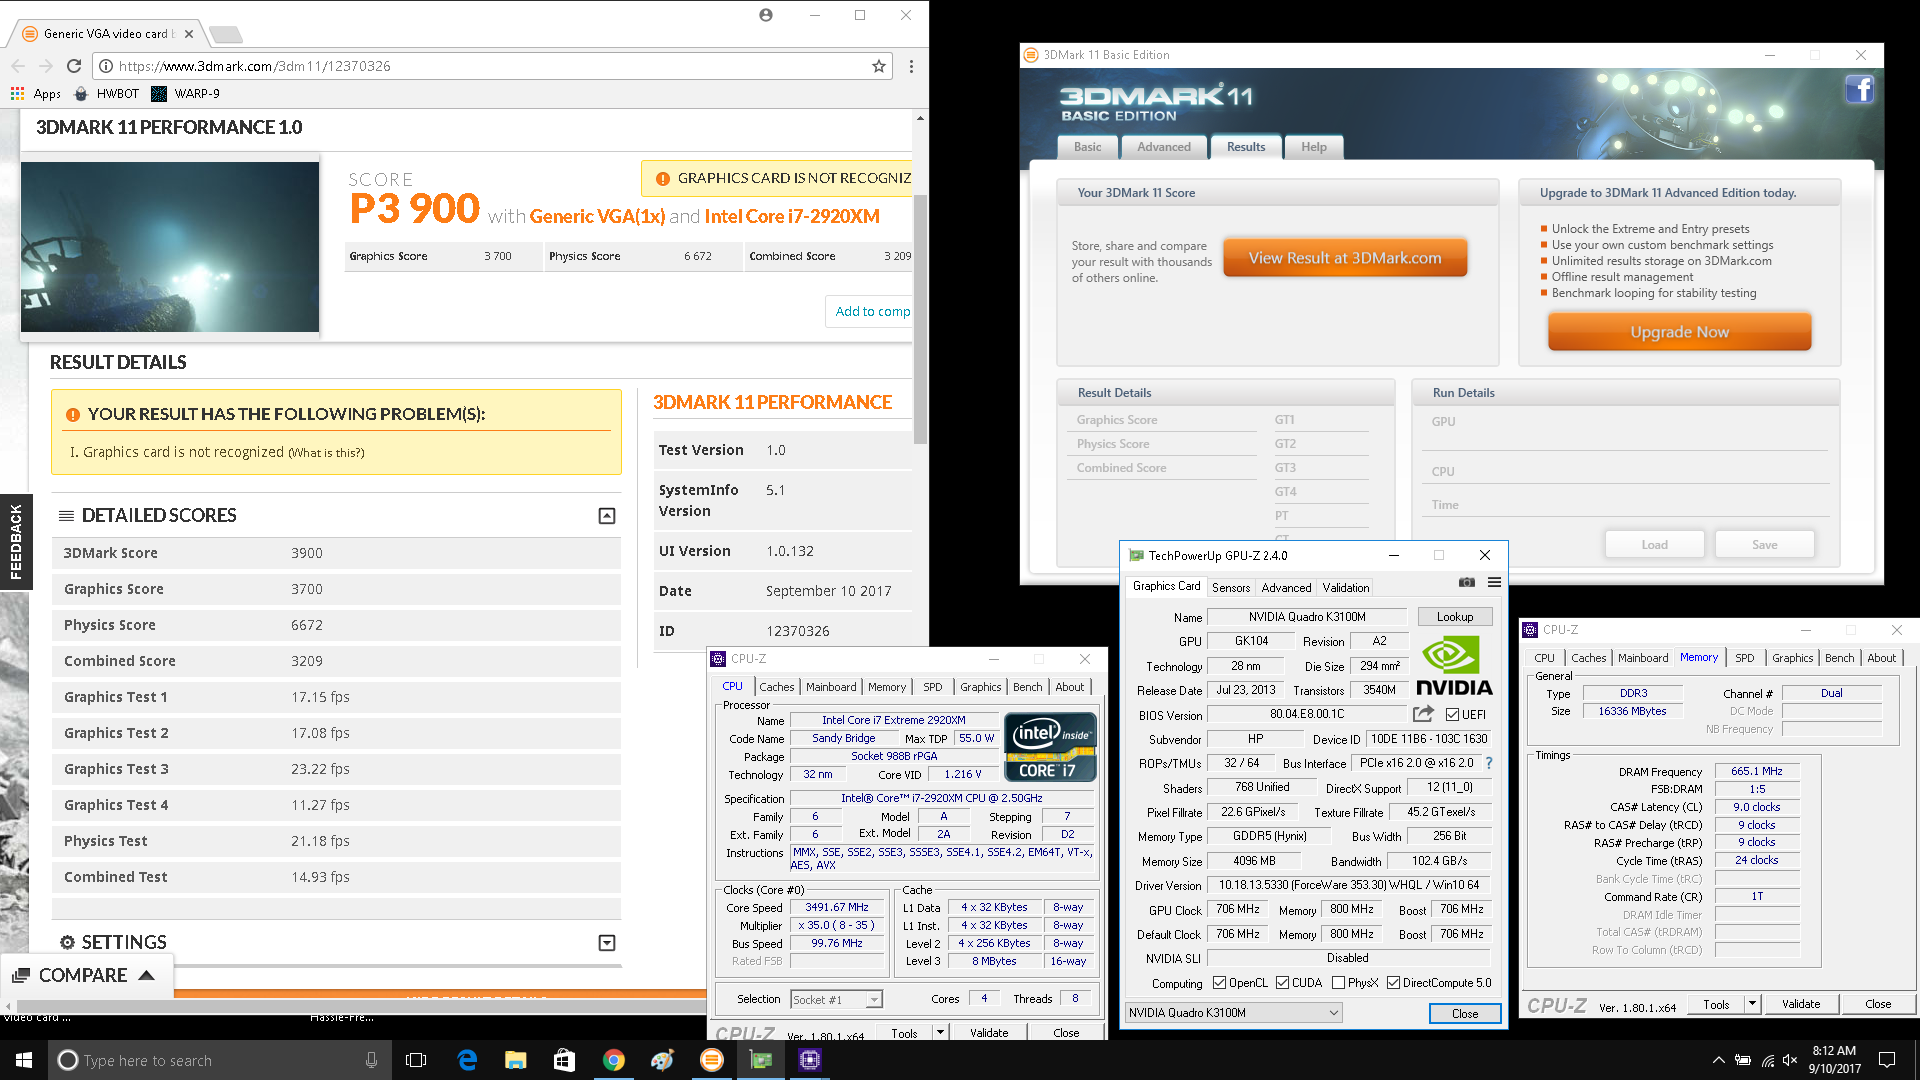1920x1080 pixels.
Task: Click the scrollbar up arrow on the page
Action: coord(920,118)
